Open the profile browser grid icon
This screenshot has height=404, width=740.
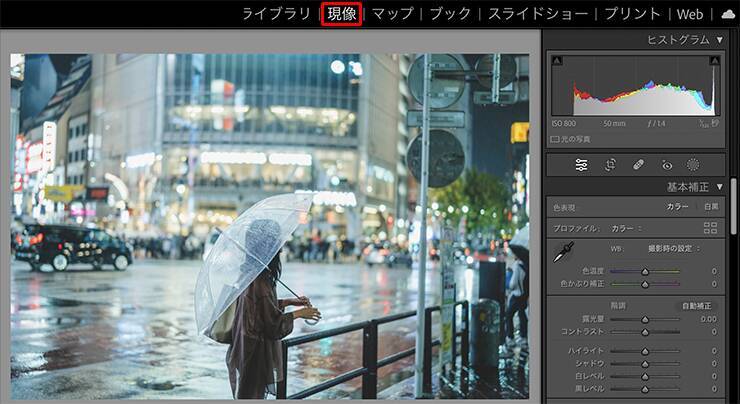[x=711, y=228]
